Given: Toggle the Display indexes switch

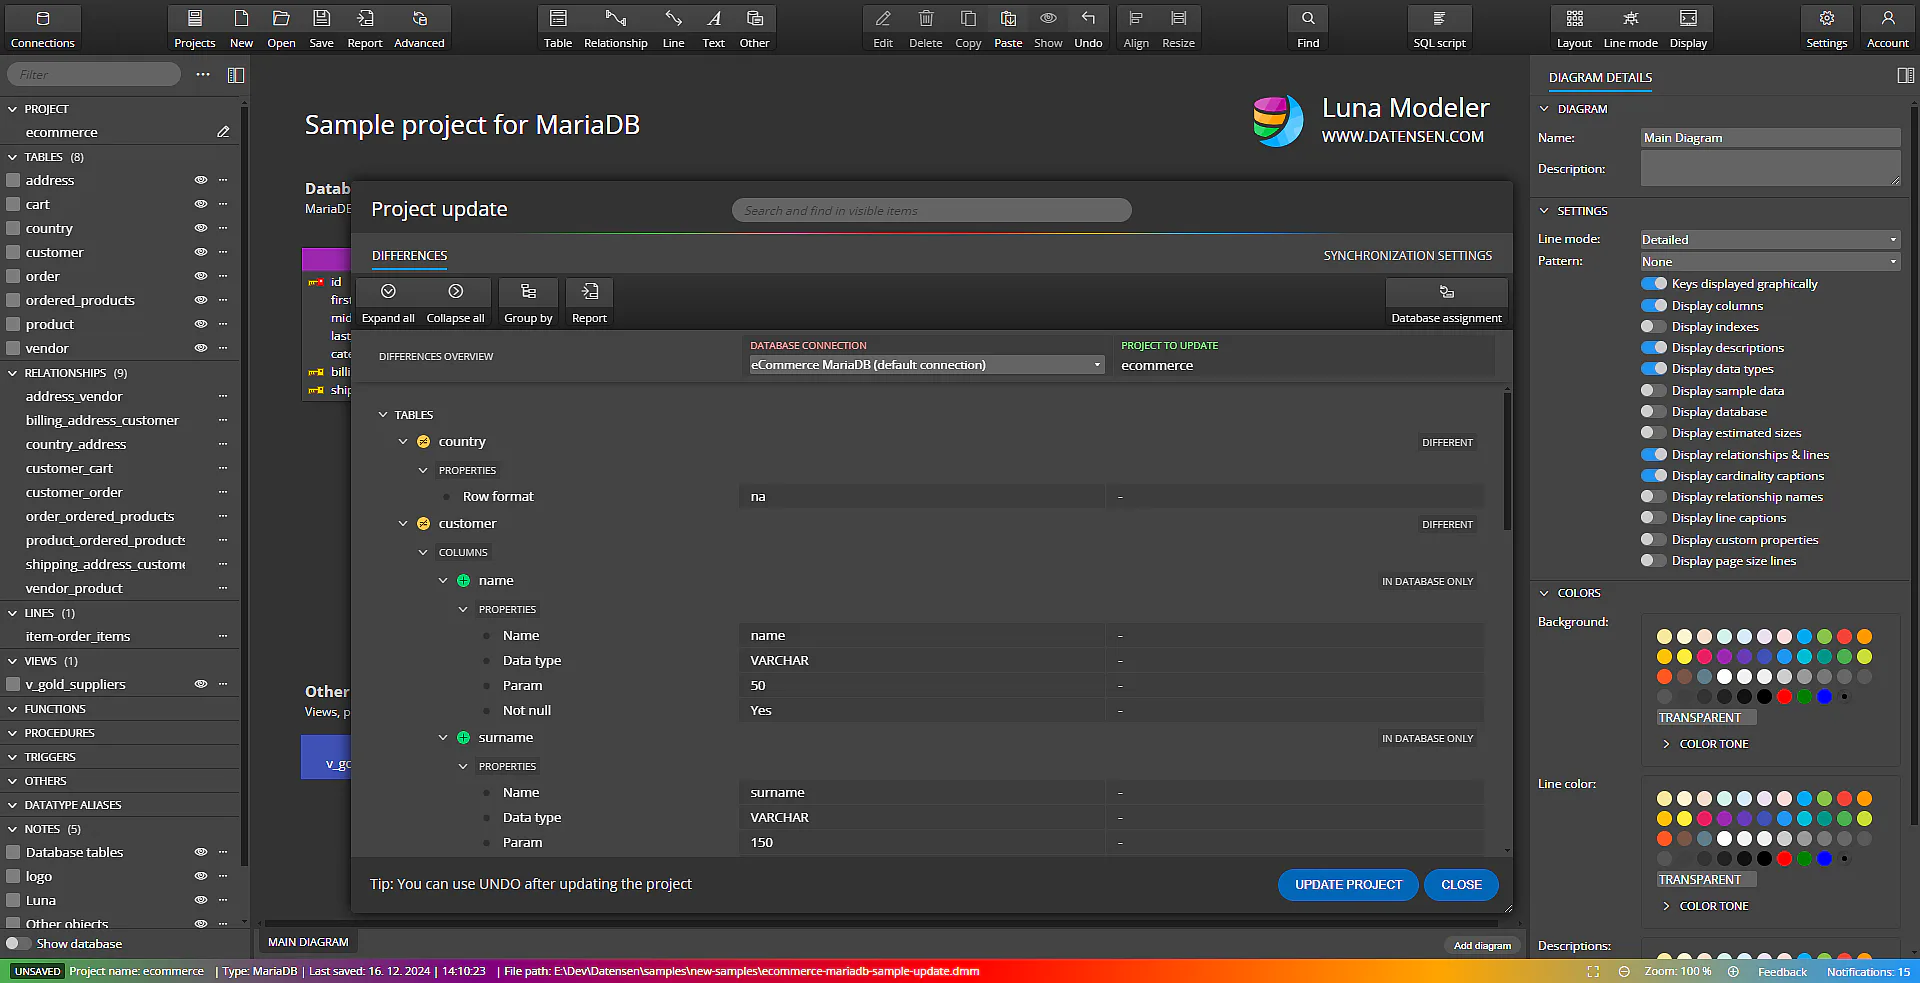Looking at the screenshot, I should coord(1653,327).
